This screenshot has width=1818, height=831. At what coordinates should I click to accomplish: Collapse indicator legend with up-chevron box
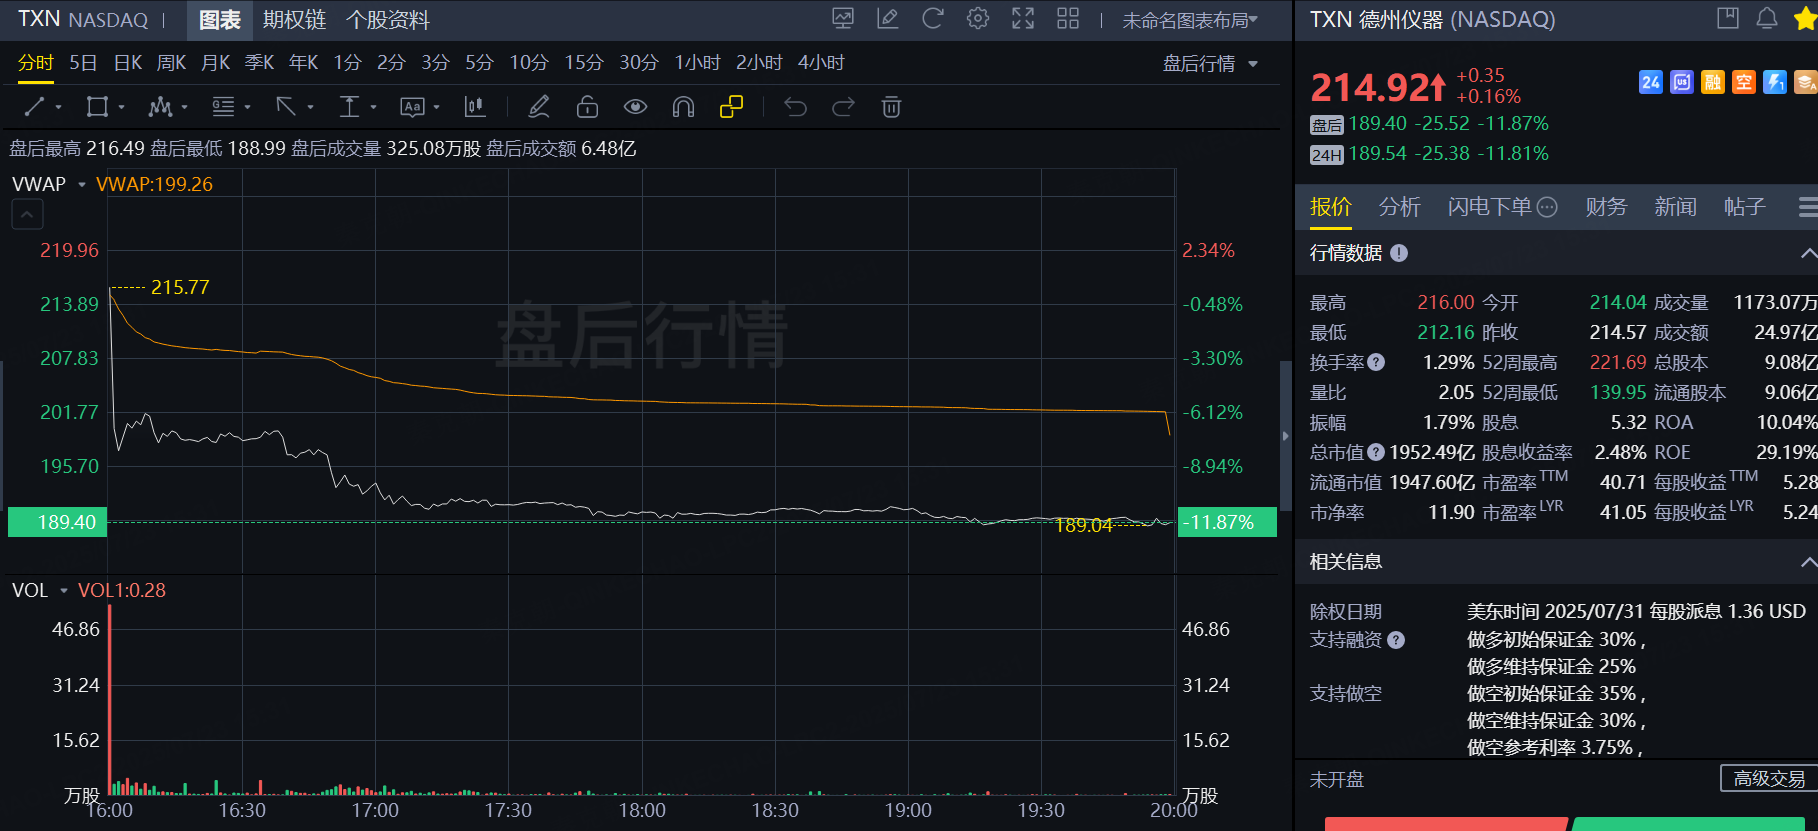point(27,214)
